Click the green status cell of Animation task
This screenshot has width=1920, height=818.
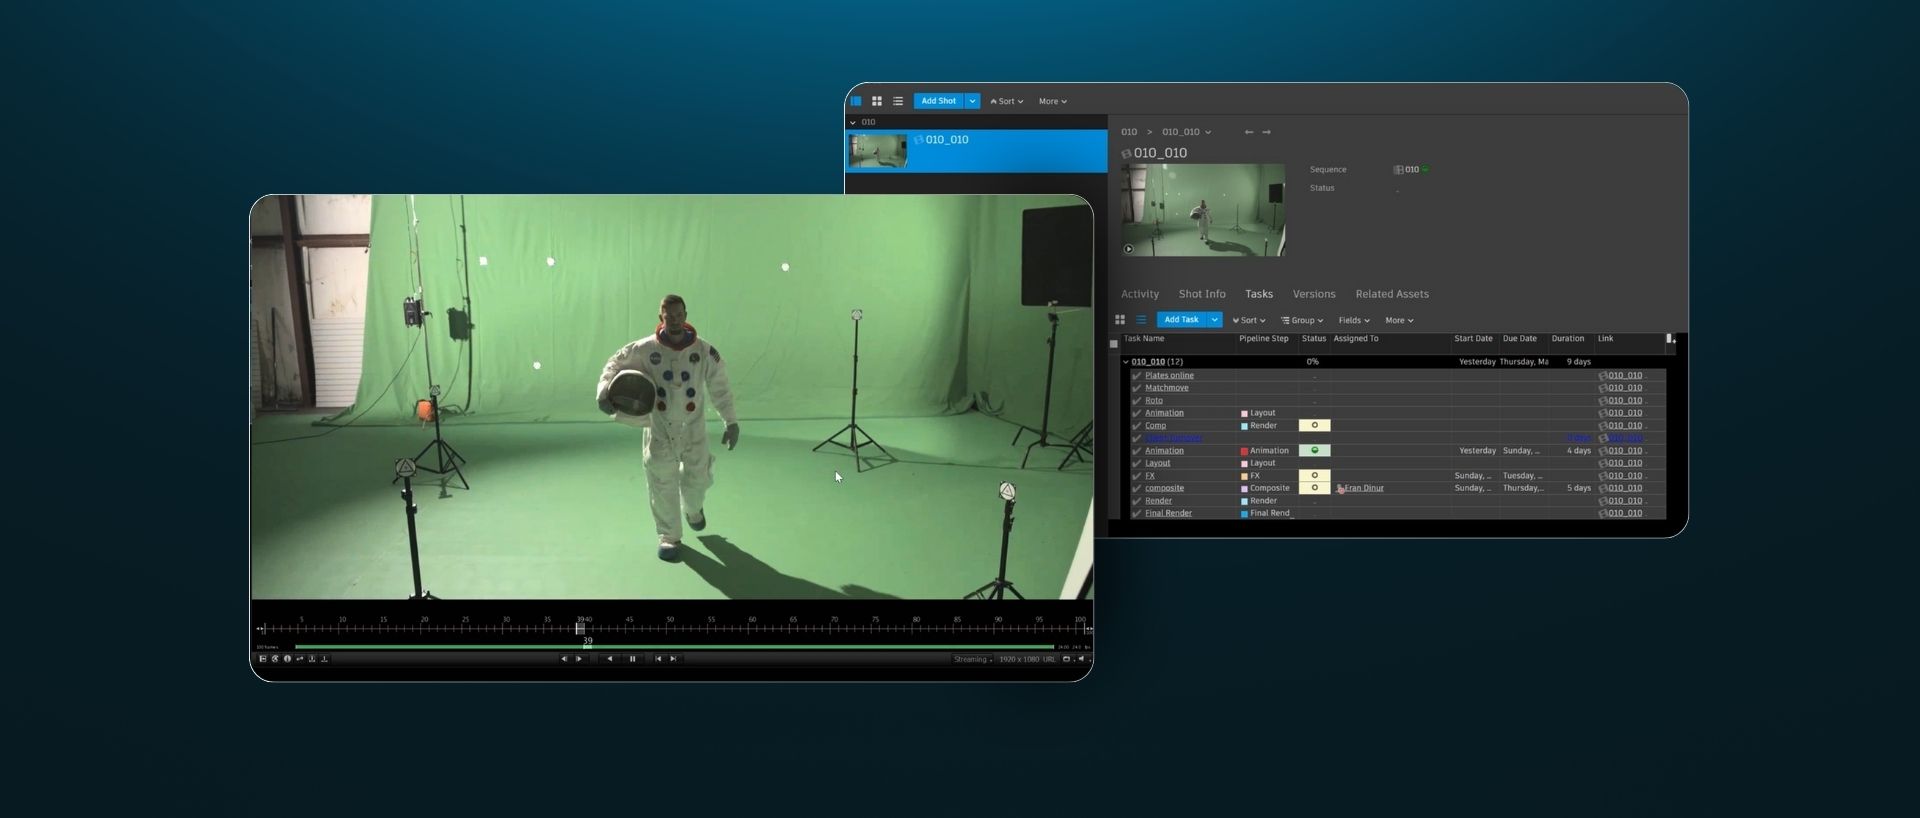(1314, 451)
